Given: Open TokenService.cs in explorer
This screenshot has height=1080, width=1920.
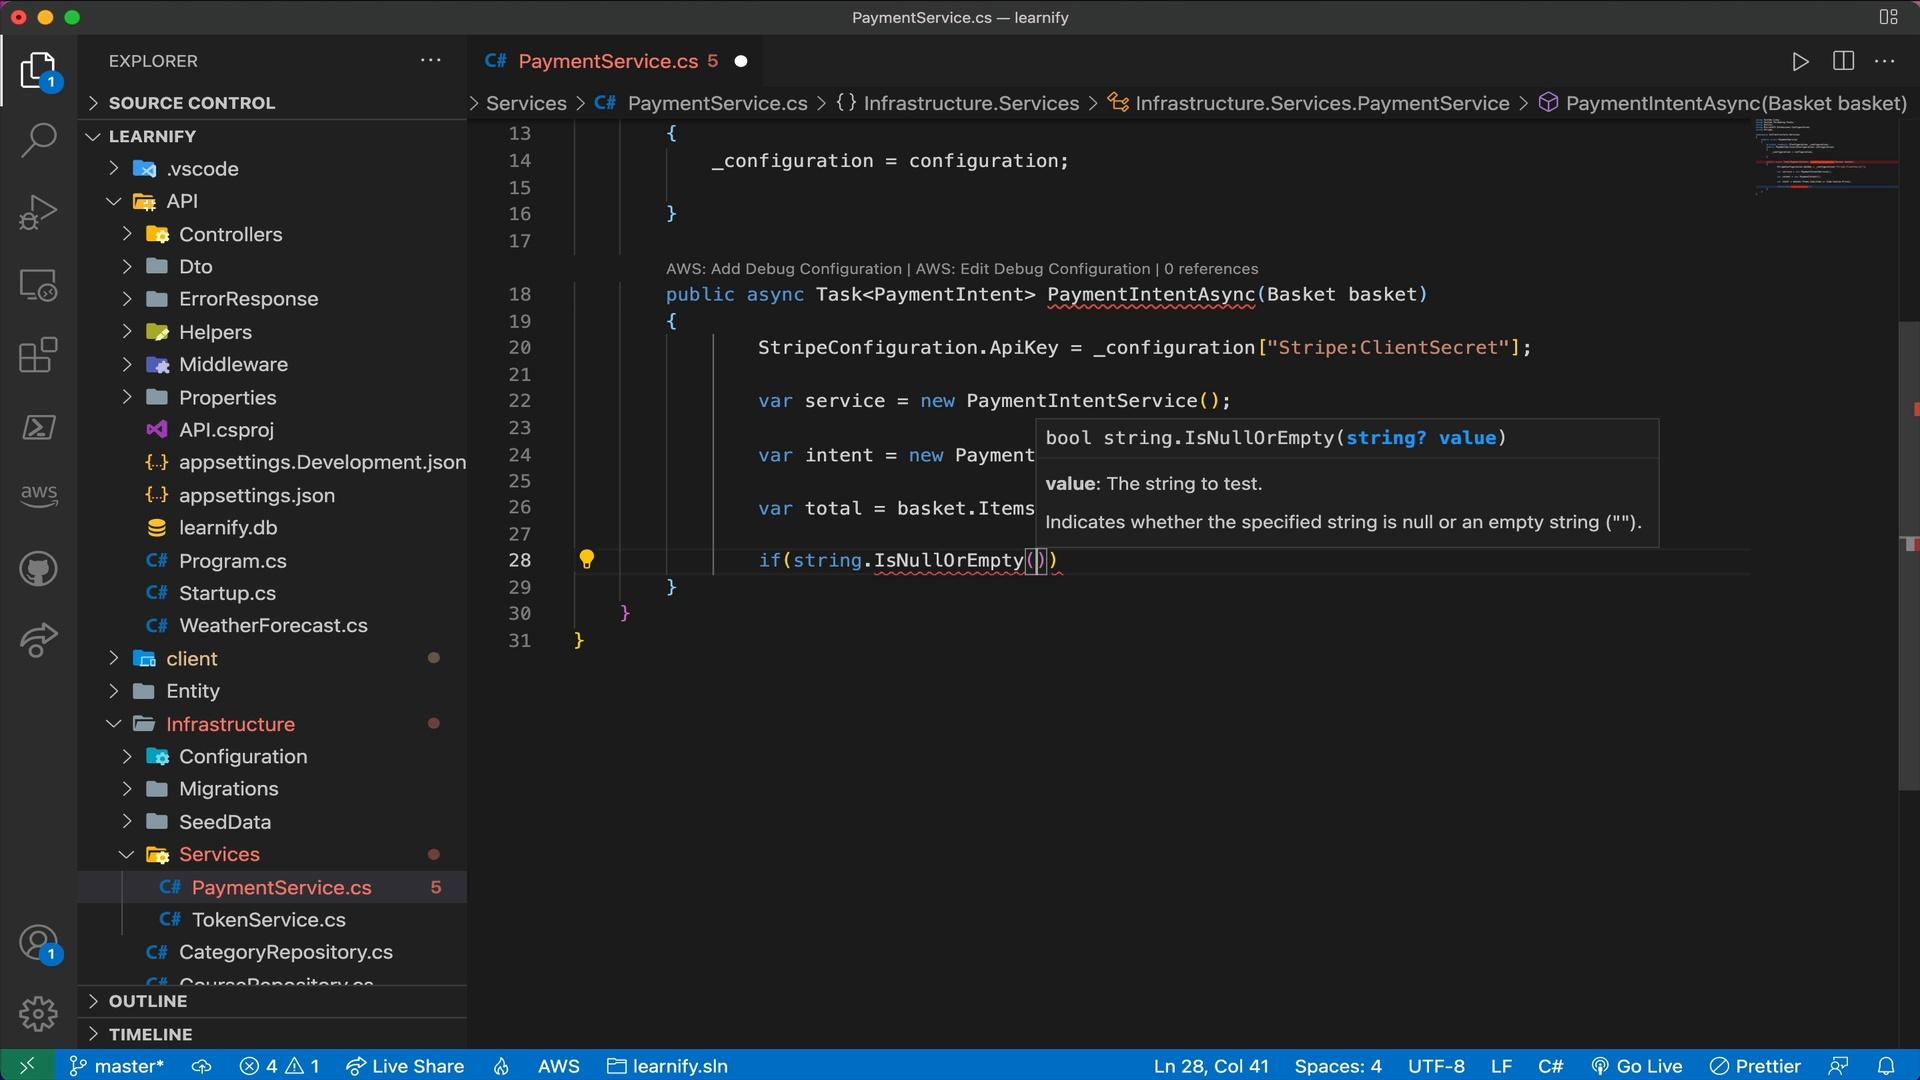Looking at the screenshot, I should click(268, 920).
